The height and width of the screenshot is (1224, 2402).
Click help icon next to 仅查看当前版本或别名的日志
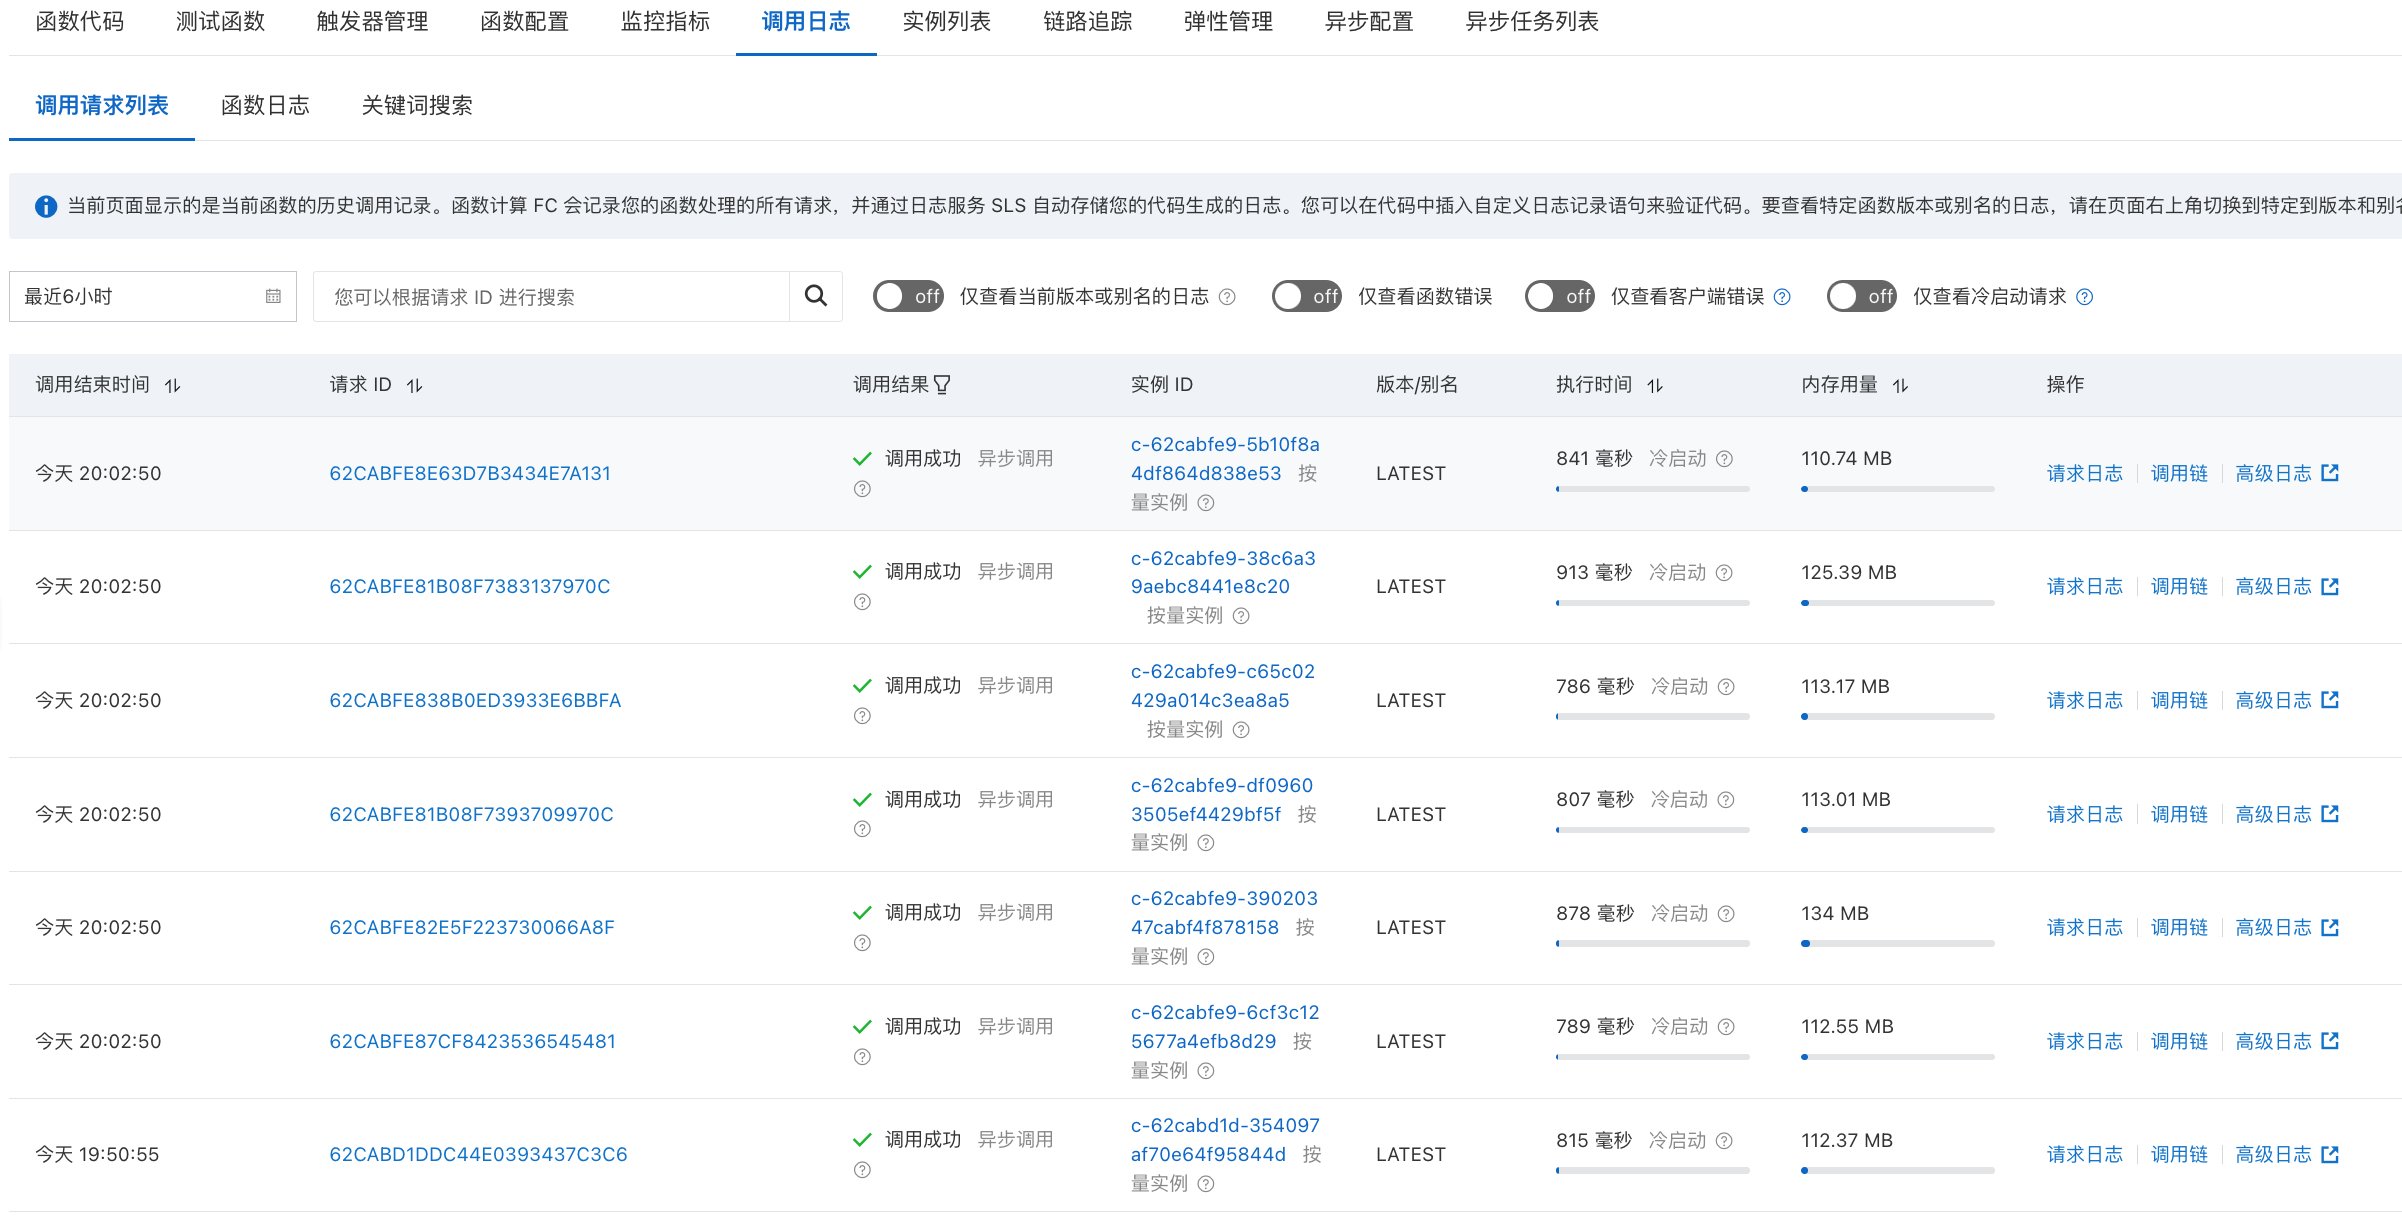click(x=1227, y=297)
